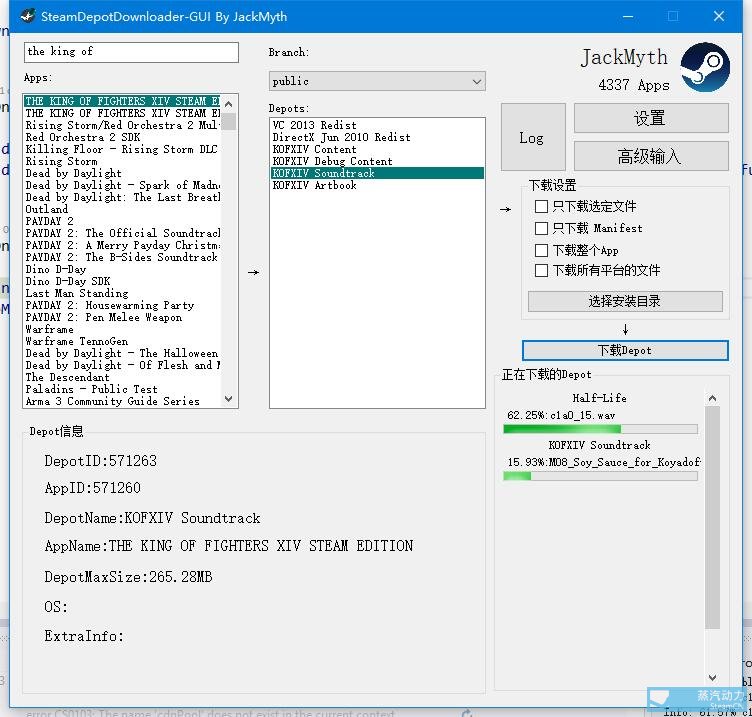Open the Branch dropdown showing public
The image size is (752, 717).
click(377, 81)
